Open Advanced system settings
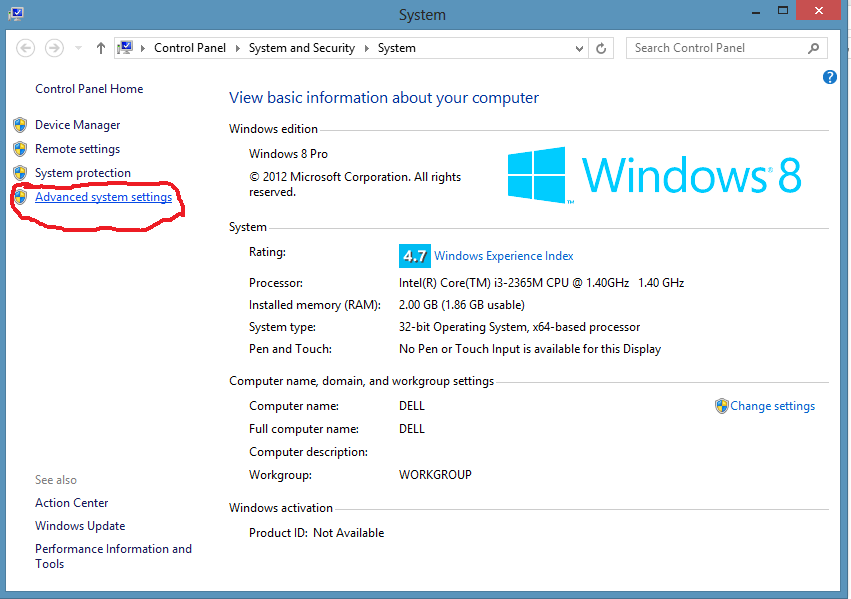The image size is (851, 599). pyautogui.click(x=104, y=196)
